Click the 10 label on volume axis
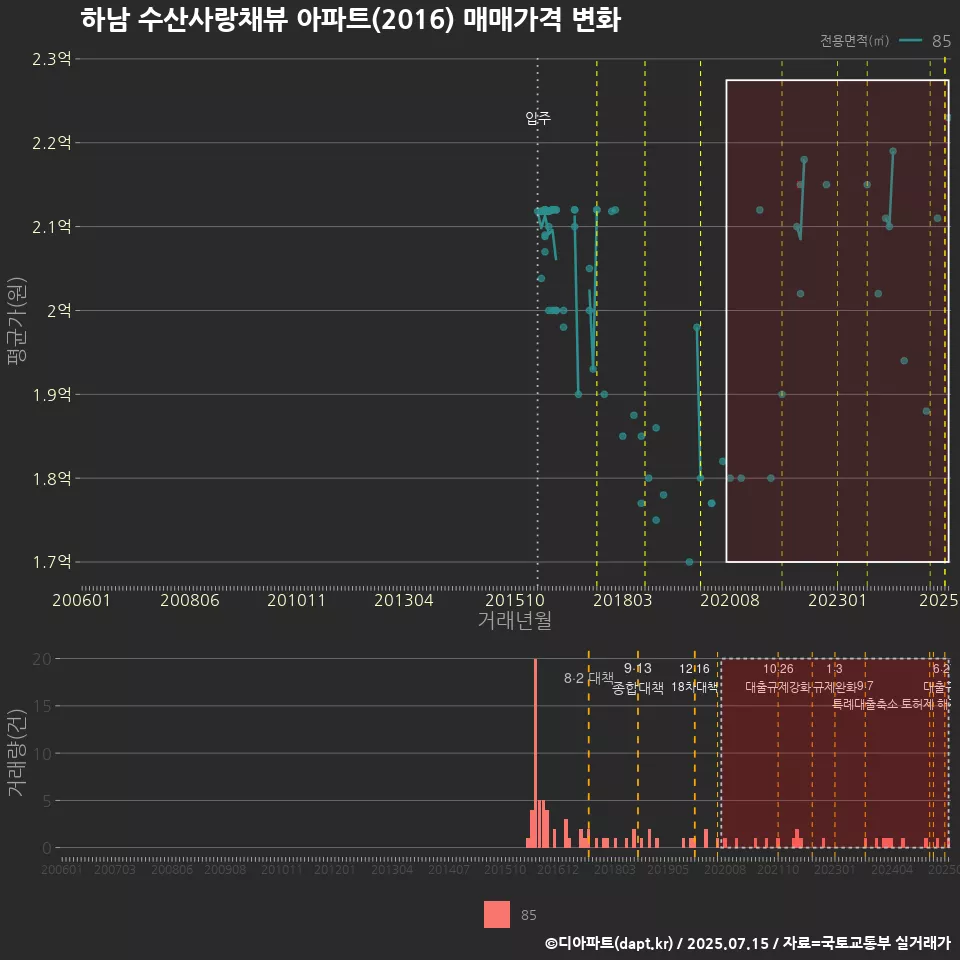 (x=42, y=754)
